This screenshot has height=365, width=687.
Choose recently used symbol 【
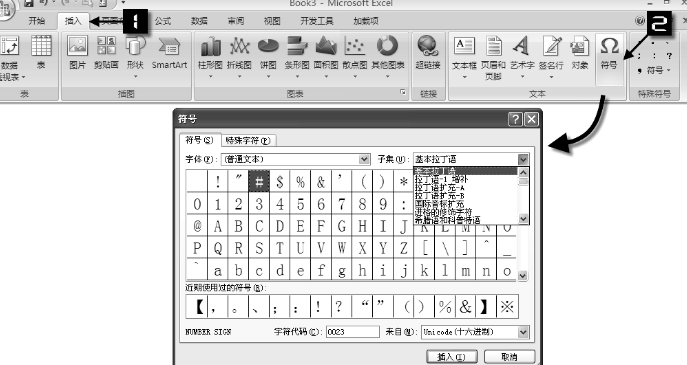(197, 306)
